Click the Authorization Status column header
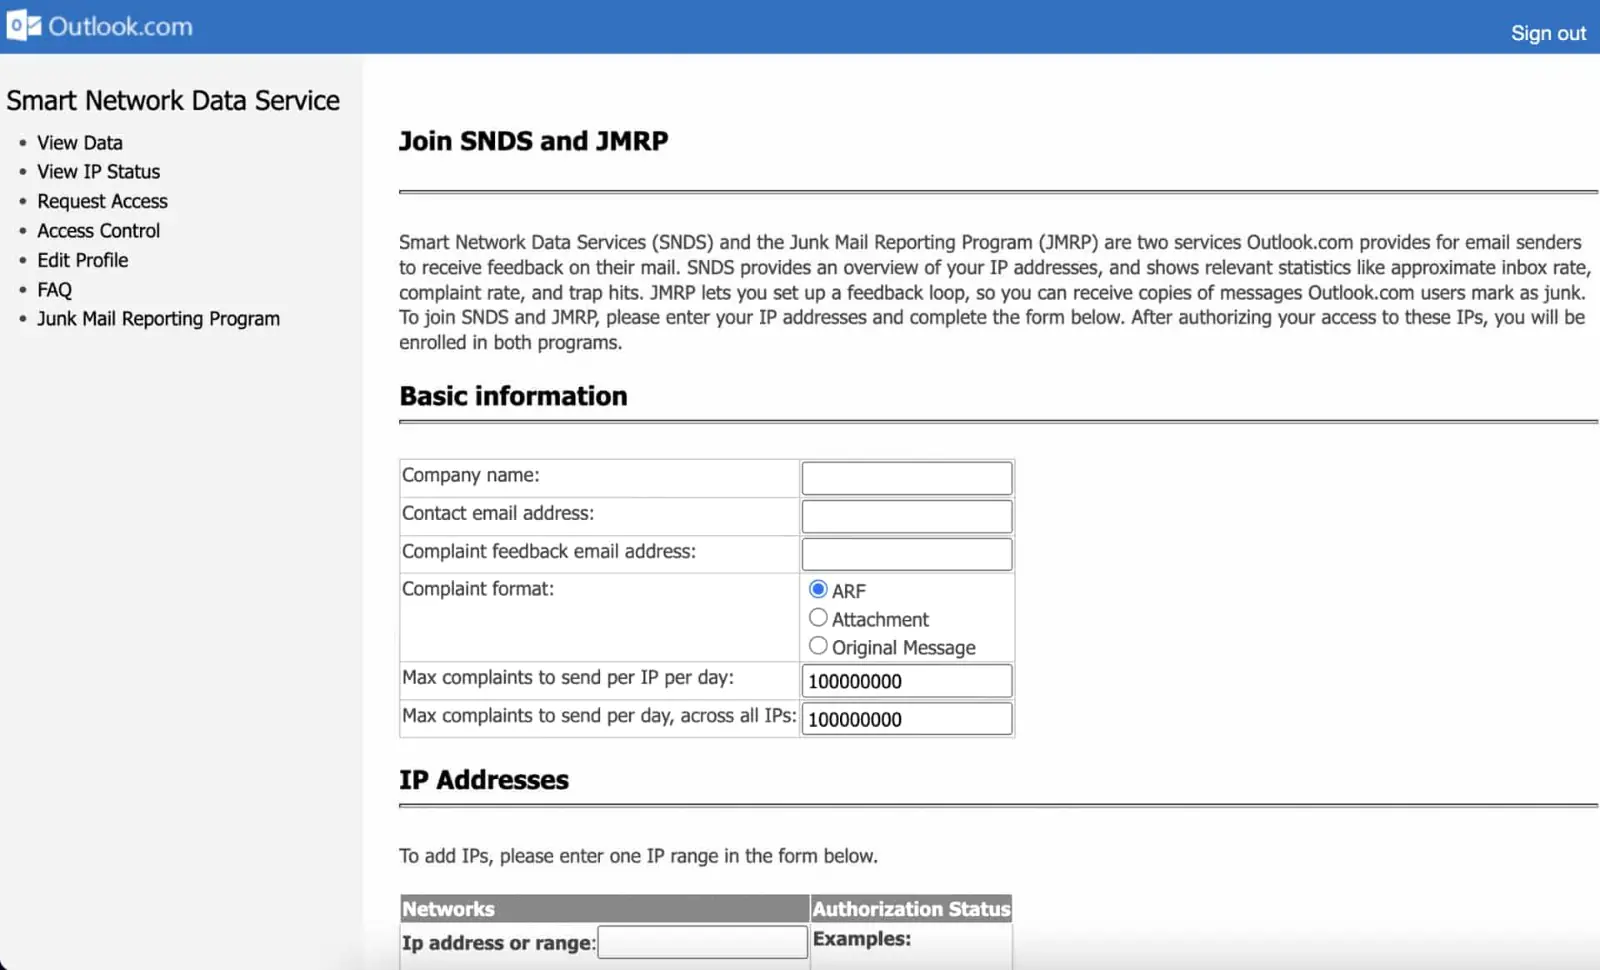This screenshot has height=970, width=1600. pyautogui.click(x=911, y=909)
